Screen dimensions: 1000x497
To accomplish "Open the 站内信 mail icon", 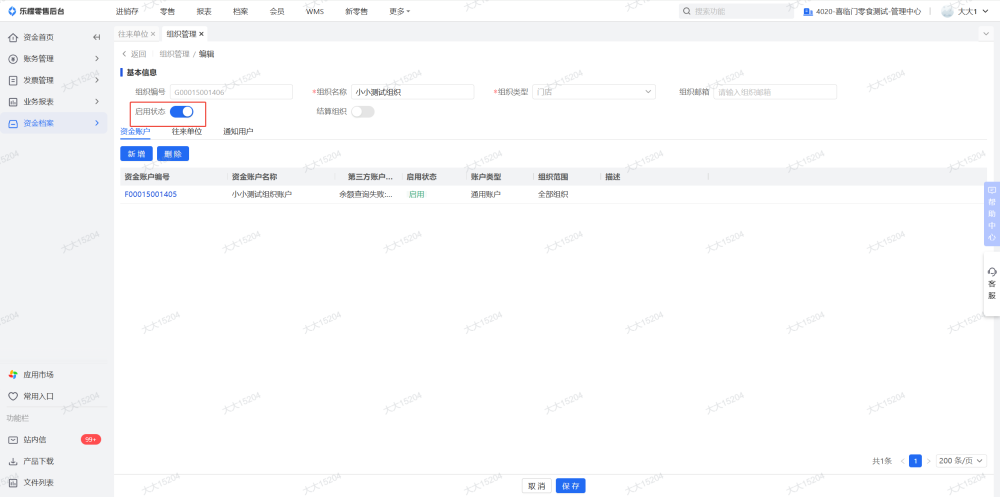I will [x=13, y=440].
